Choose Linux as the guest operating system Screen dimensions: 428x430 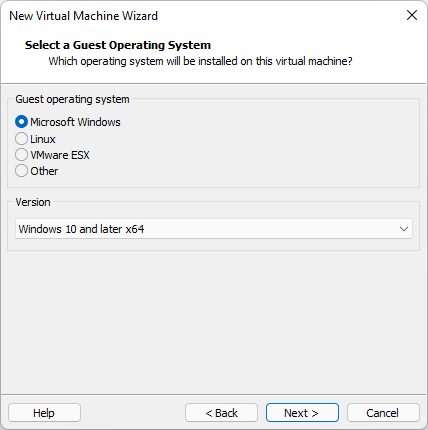21,139
